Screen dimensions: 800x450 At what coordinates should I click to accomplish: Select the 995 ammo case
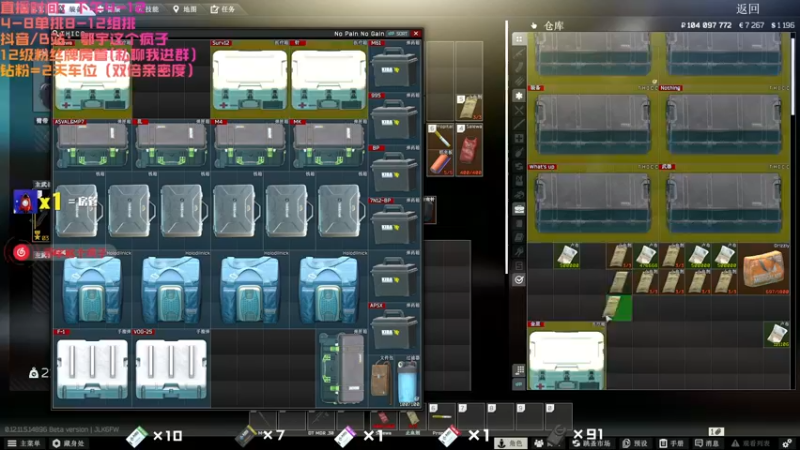(x=394, y=119)
